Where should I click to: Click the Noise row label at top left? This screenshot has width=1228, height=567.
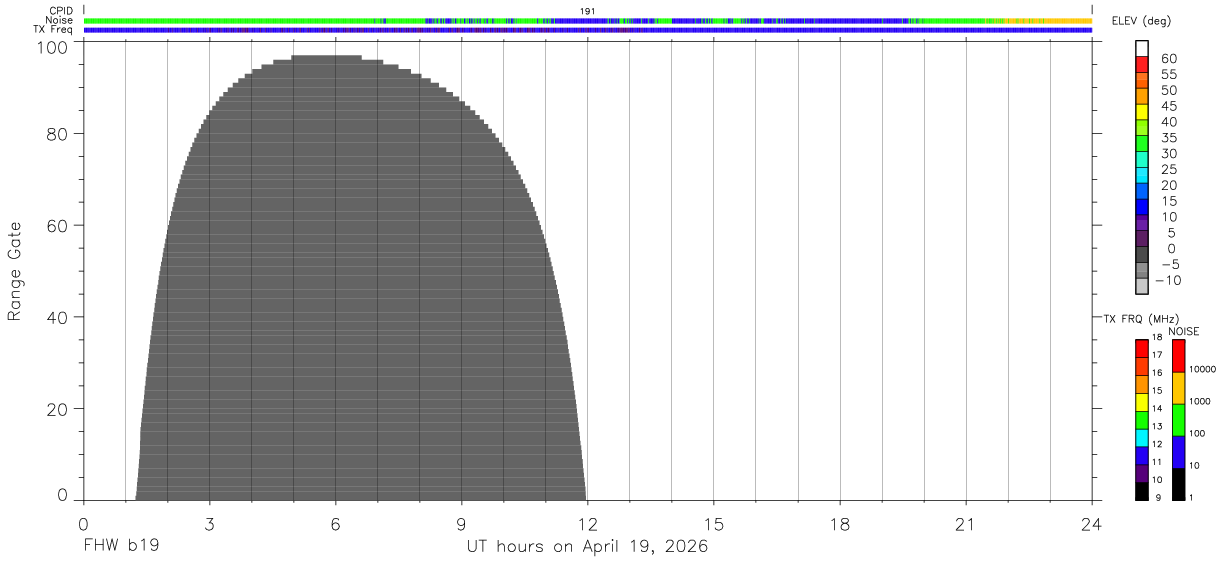pyautogui.click(x=60, y=20)
